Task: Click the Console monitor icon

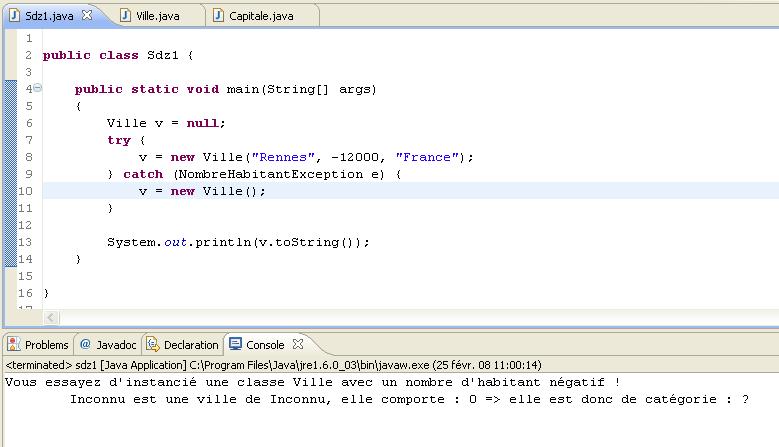Action: click(x=235, y=344)
